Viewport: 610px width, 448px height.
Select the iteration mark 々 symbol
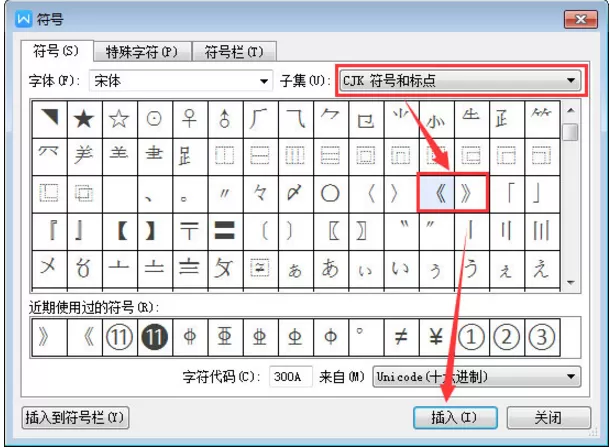[x=260, y=193]
